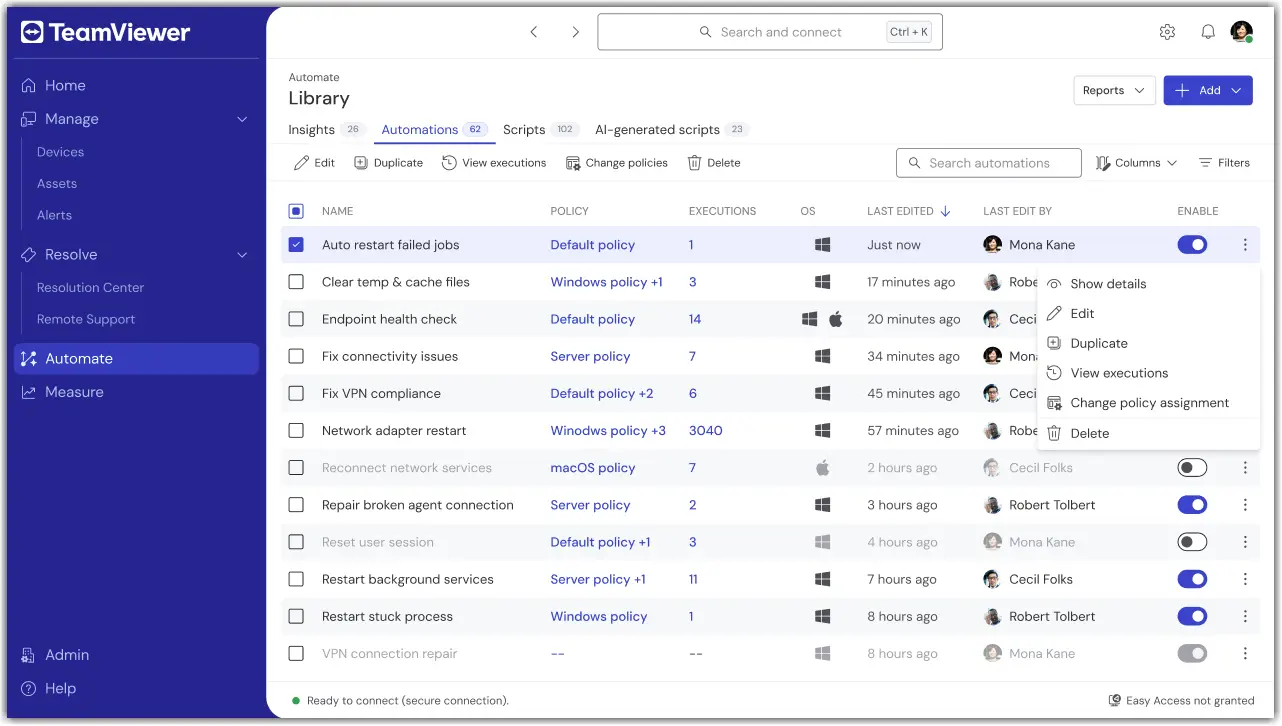Click the Edit toolbar item
Screen dimensions: 1282x726
point(314,163)
